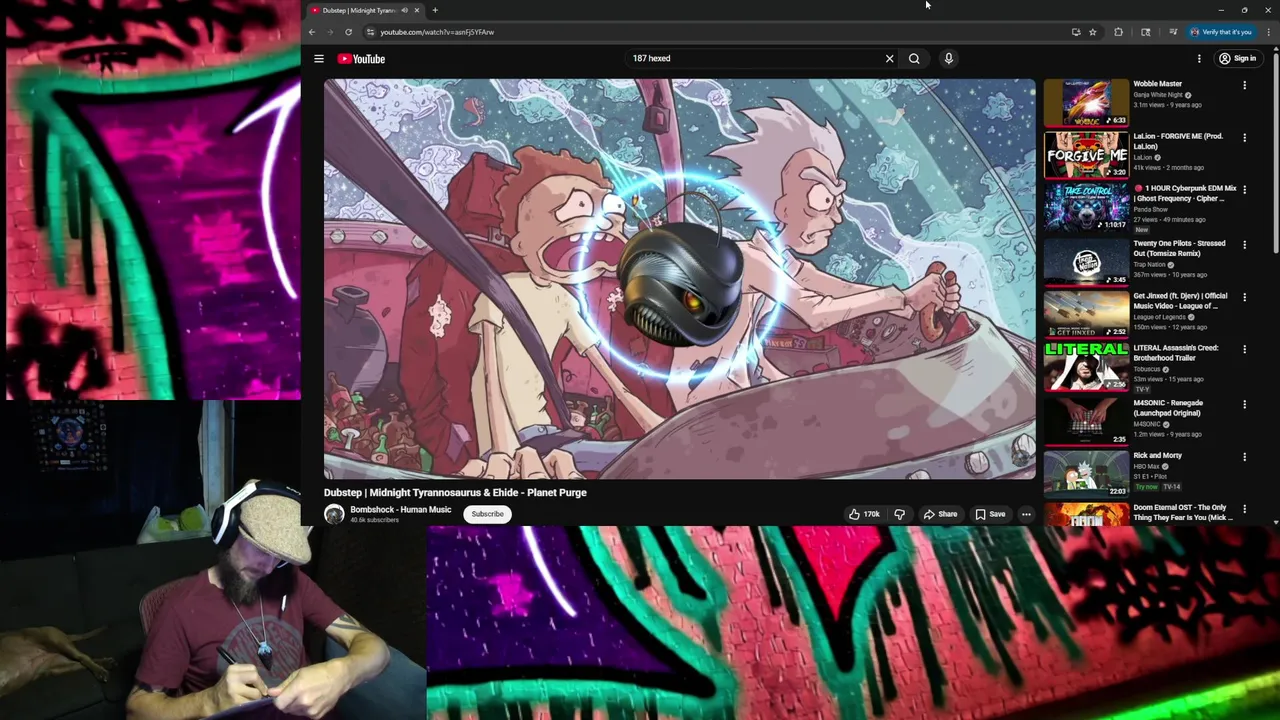Click the YouTube logo home link

pyautogui.click(x=361, y=59)
